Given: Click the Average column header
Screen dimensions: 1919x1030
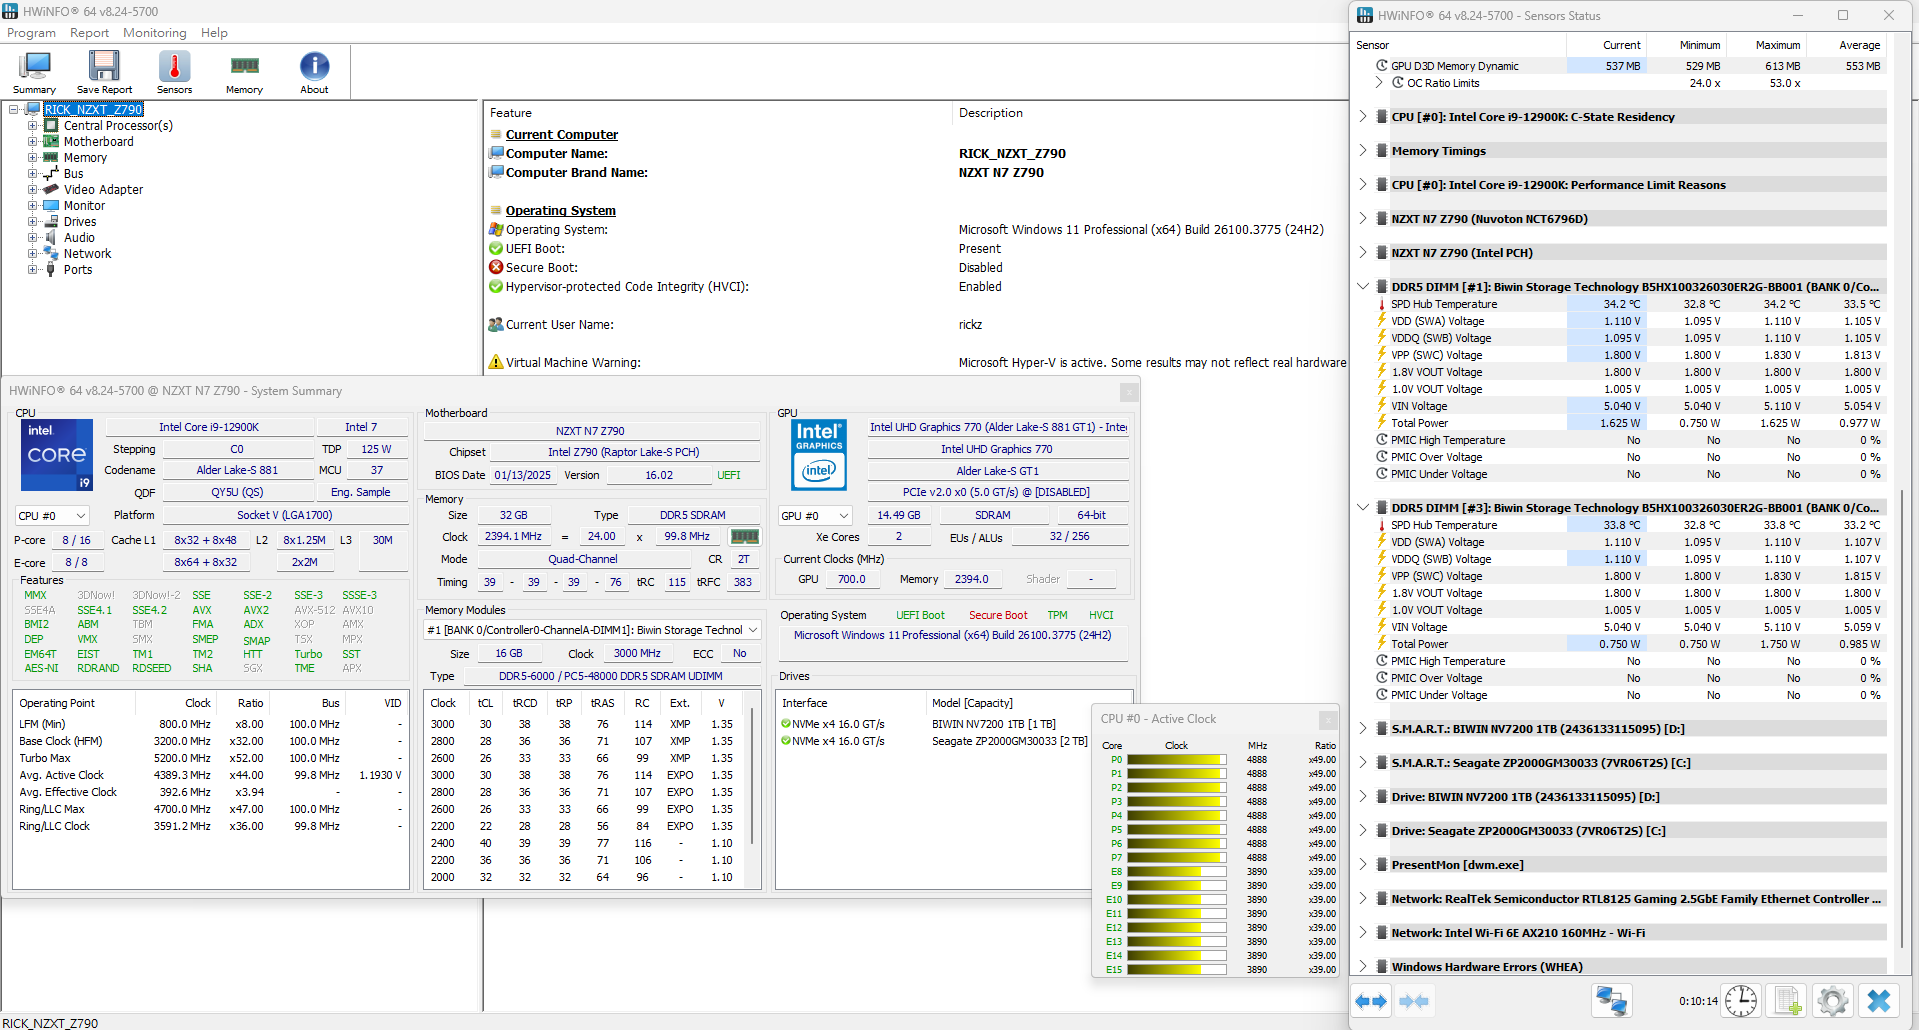Looking at the screenshot, I should (1859, 45).
